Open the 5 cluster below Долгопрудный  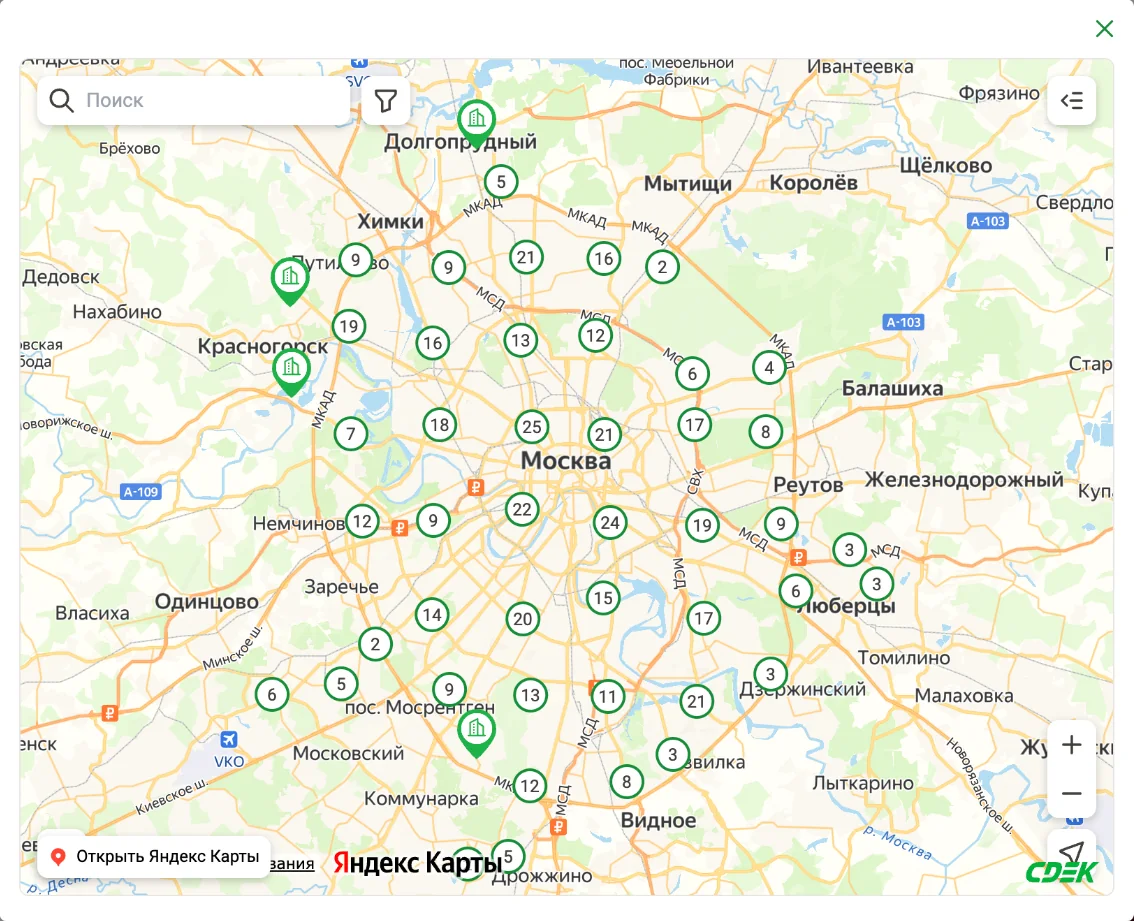pyautogui.click(x=501, y=182)
